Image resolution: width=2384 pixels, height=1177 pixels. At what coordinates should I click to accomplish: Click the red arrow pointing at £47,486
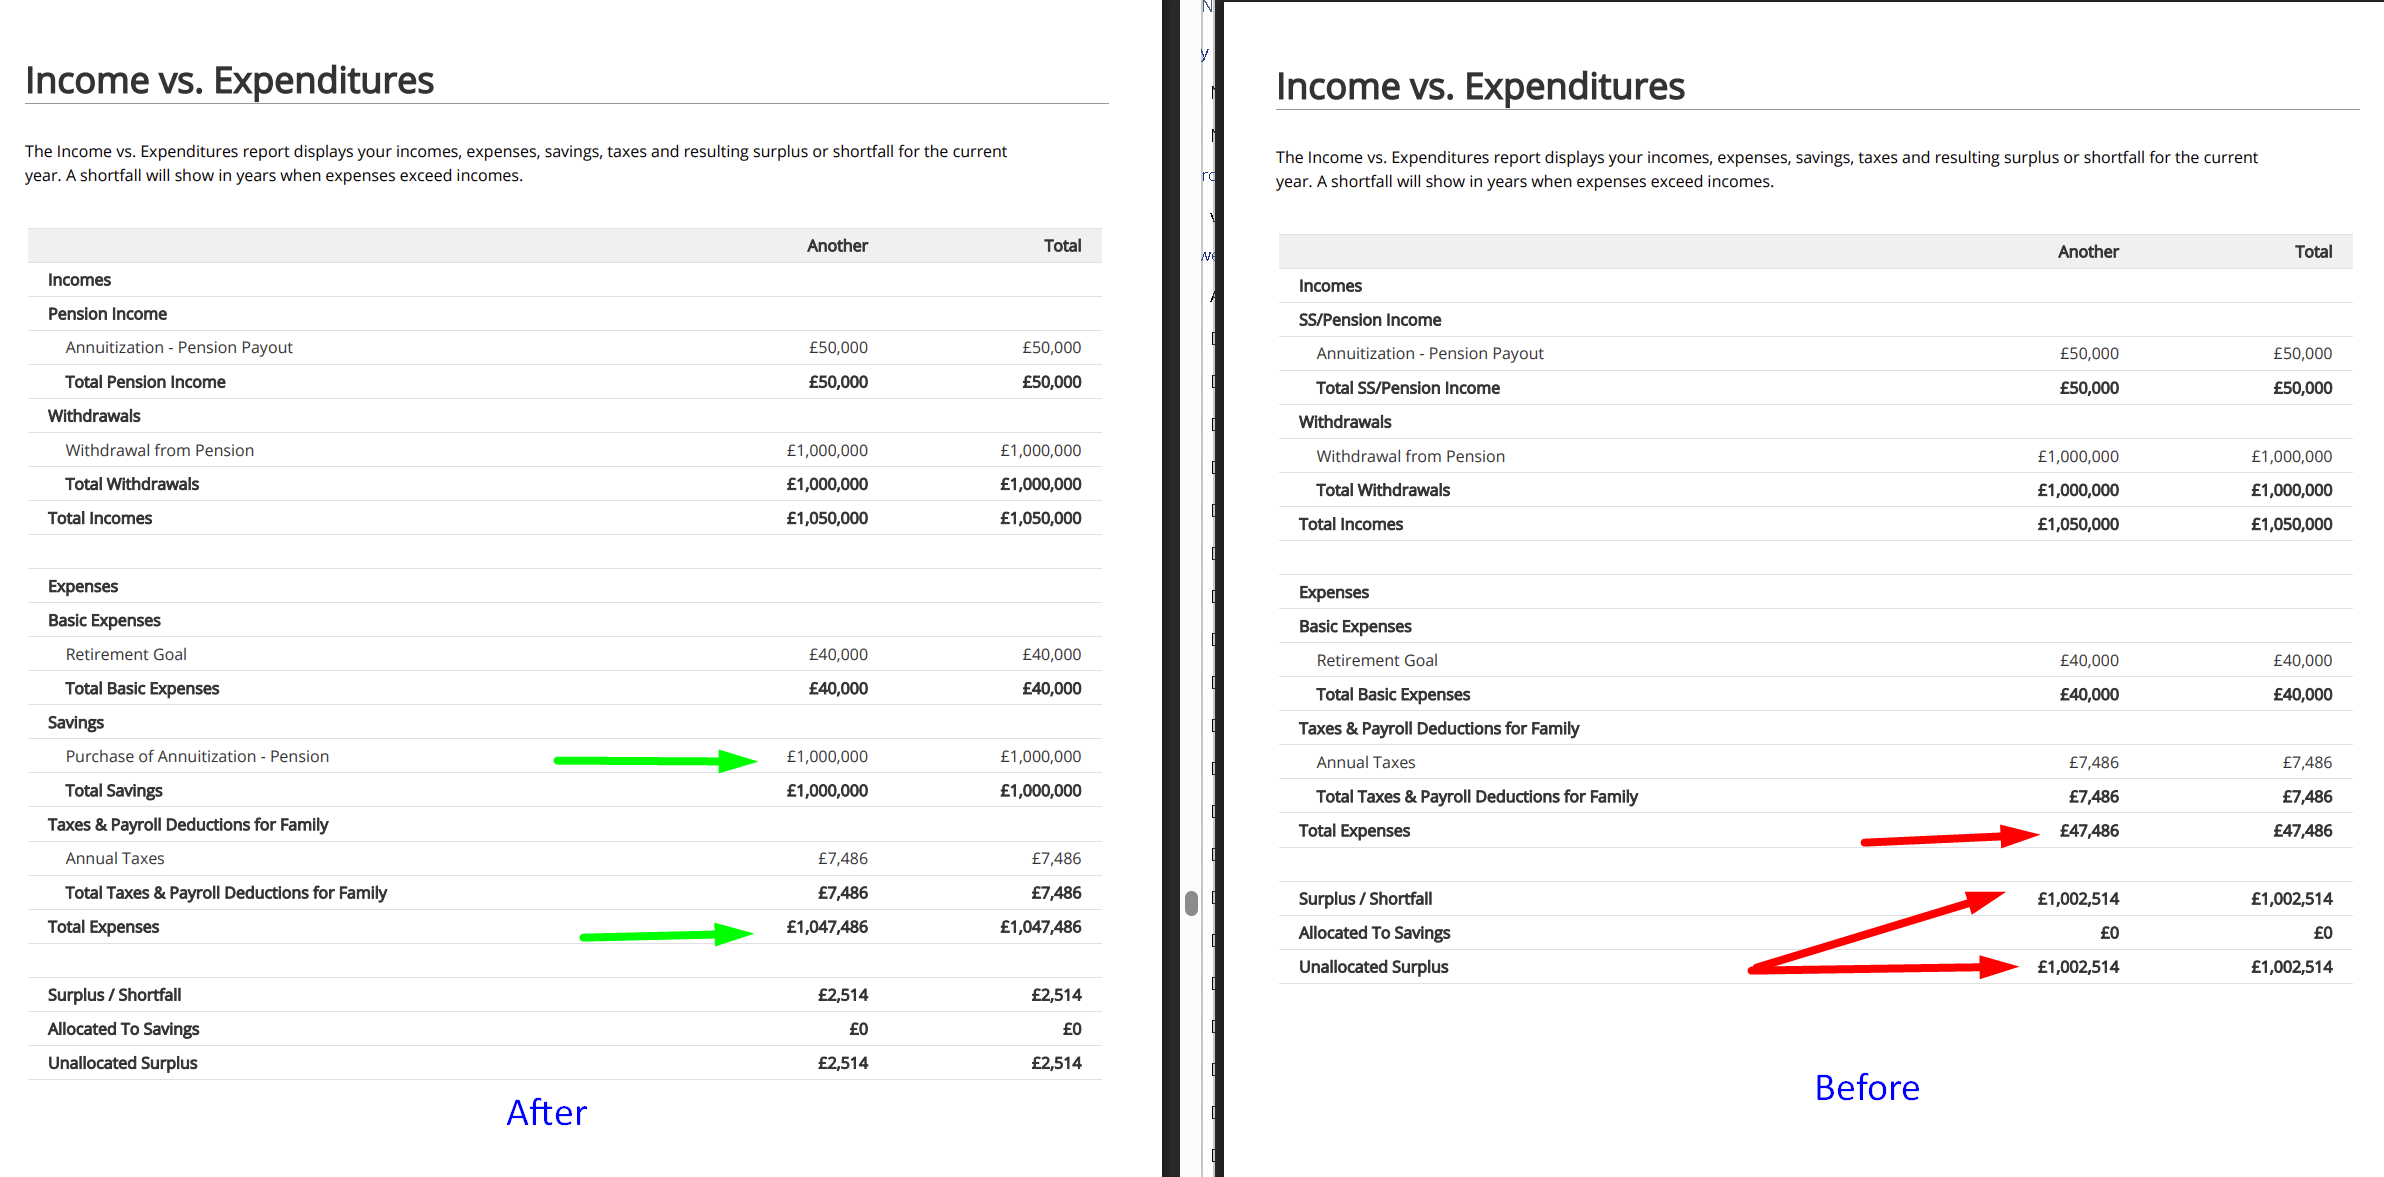pyautogui.click(x=1948, y=838)
